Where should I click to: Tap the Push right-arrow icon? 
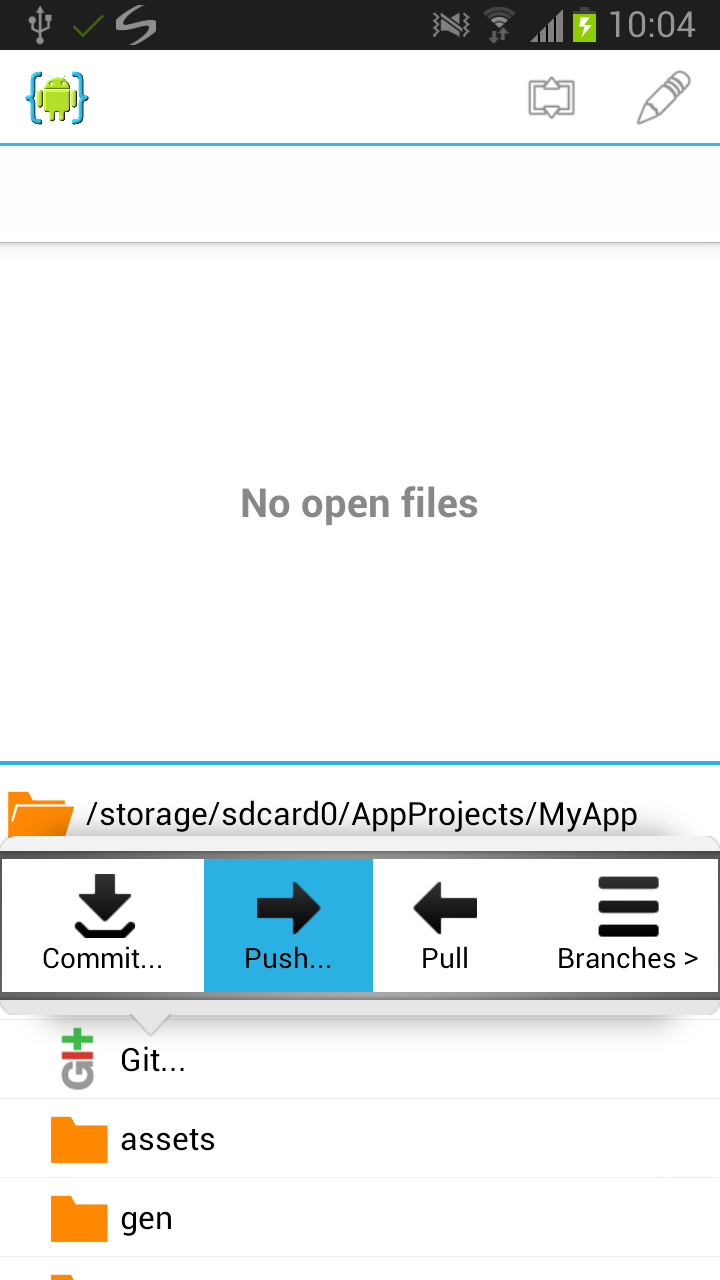[288, 907]
